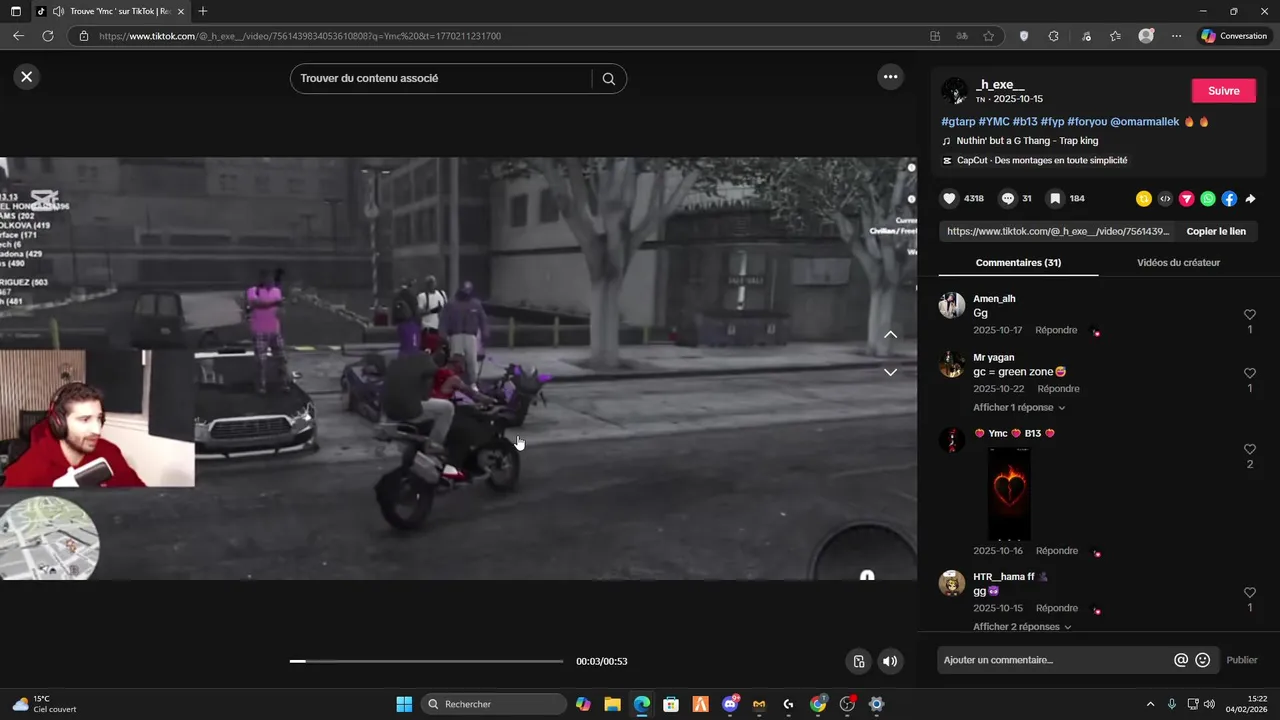1280x720 pixels.
Task: Go to next video with down chevron
Action: [x=890, y=372]
